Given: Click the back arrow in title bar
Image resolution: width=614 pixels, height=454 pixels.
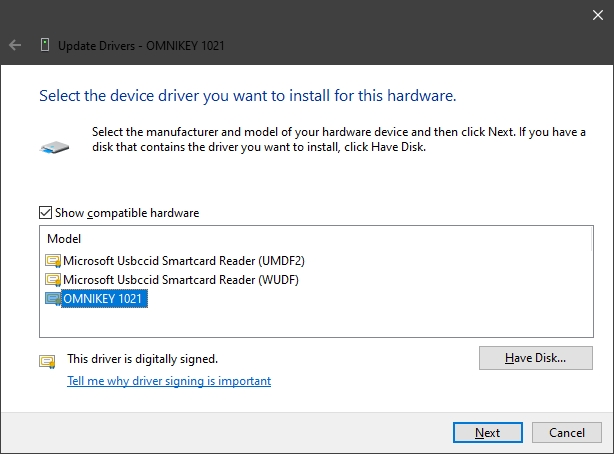Looking at the screenshot, I should click(15, 45).
